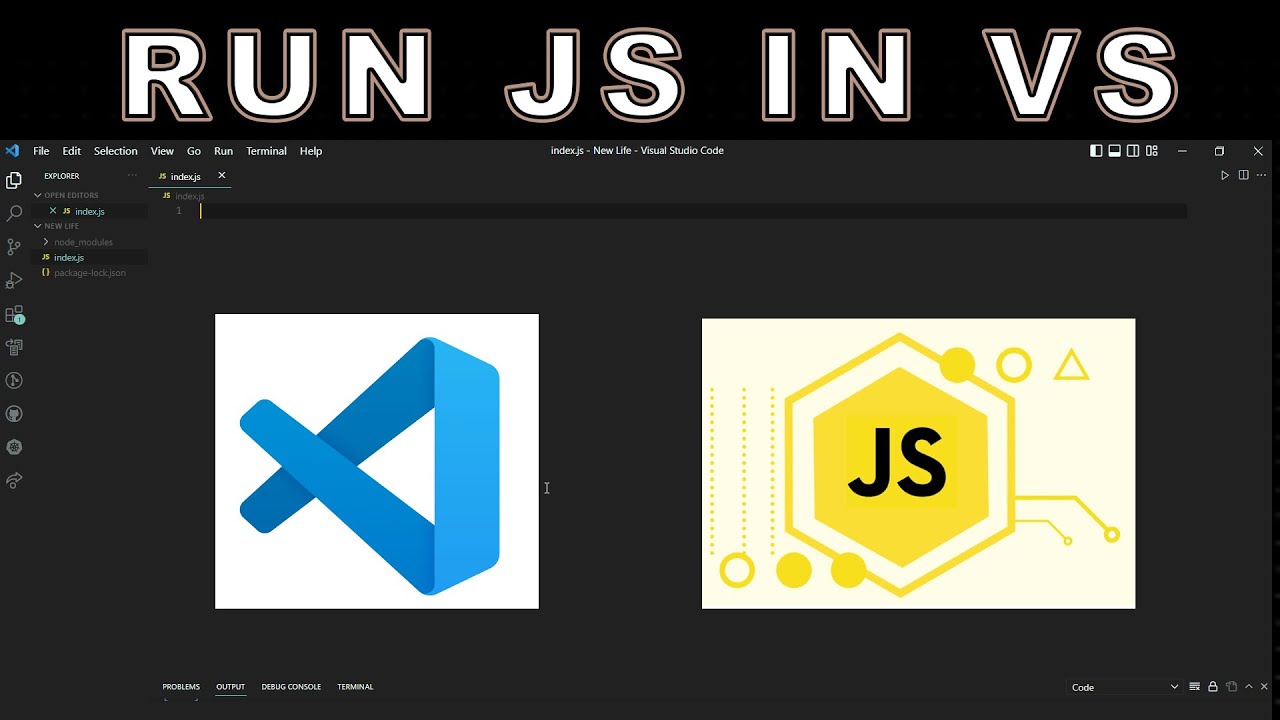Close index.js in Open Editors list

(x=53, y=211)
